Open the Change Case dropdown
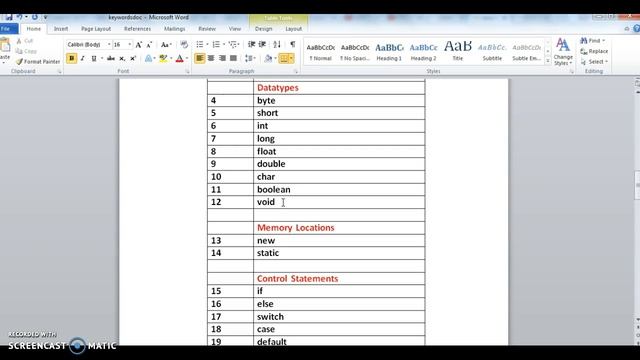Image resolution: width=640 pixels, height=360 pixels. click(x=165, y=44)
